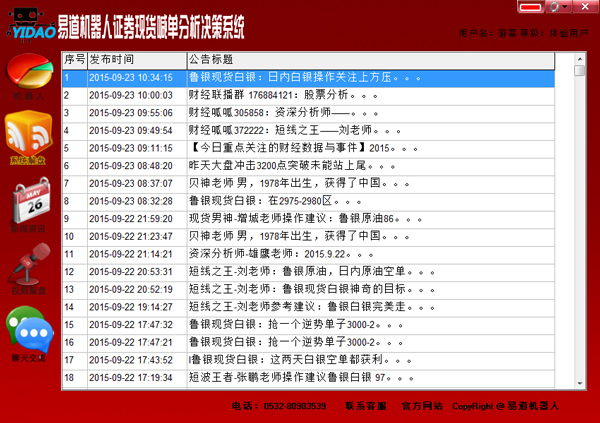Click the 等级：体验用户 label
This screenshot has height=423, width=600.
coord(554,33)
